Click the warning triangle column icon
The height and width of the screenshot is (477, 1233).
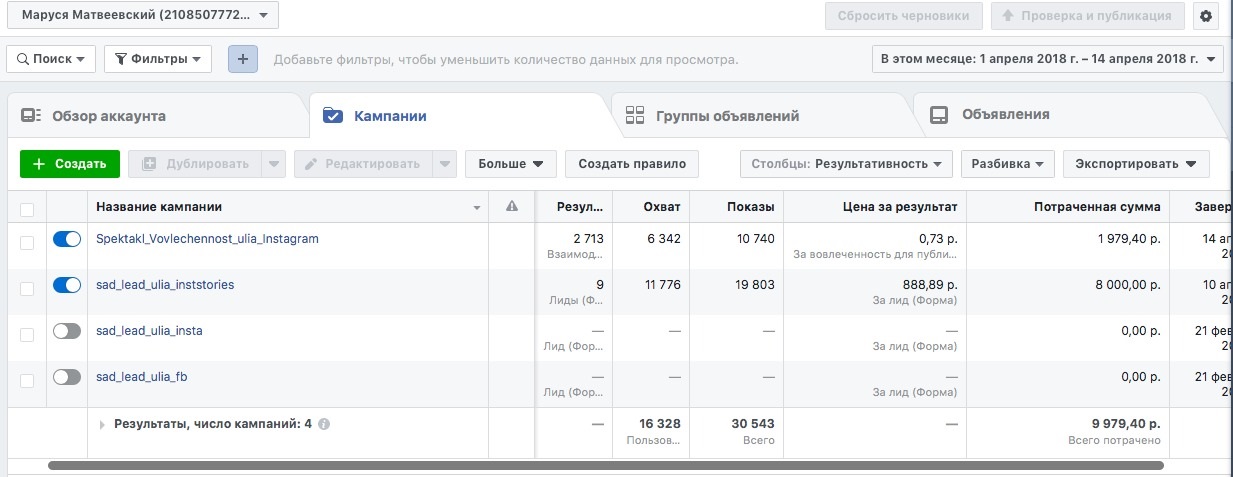click(x=512, y=207)
